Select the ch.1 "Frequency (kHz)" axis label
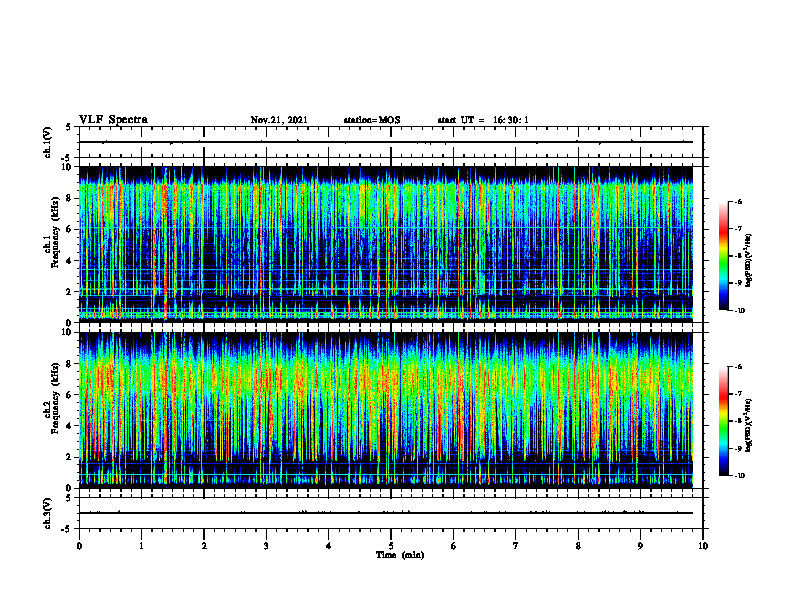792x612 pixels. click(x=58, y=230)
